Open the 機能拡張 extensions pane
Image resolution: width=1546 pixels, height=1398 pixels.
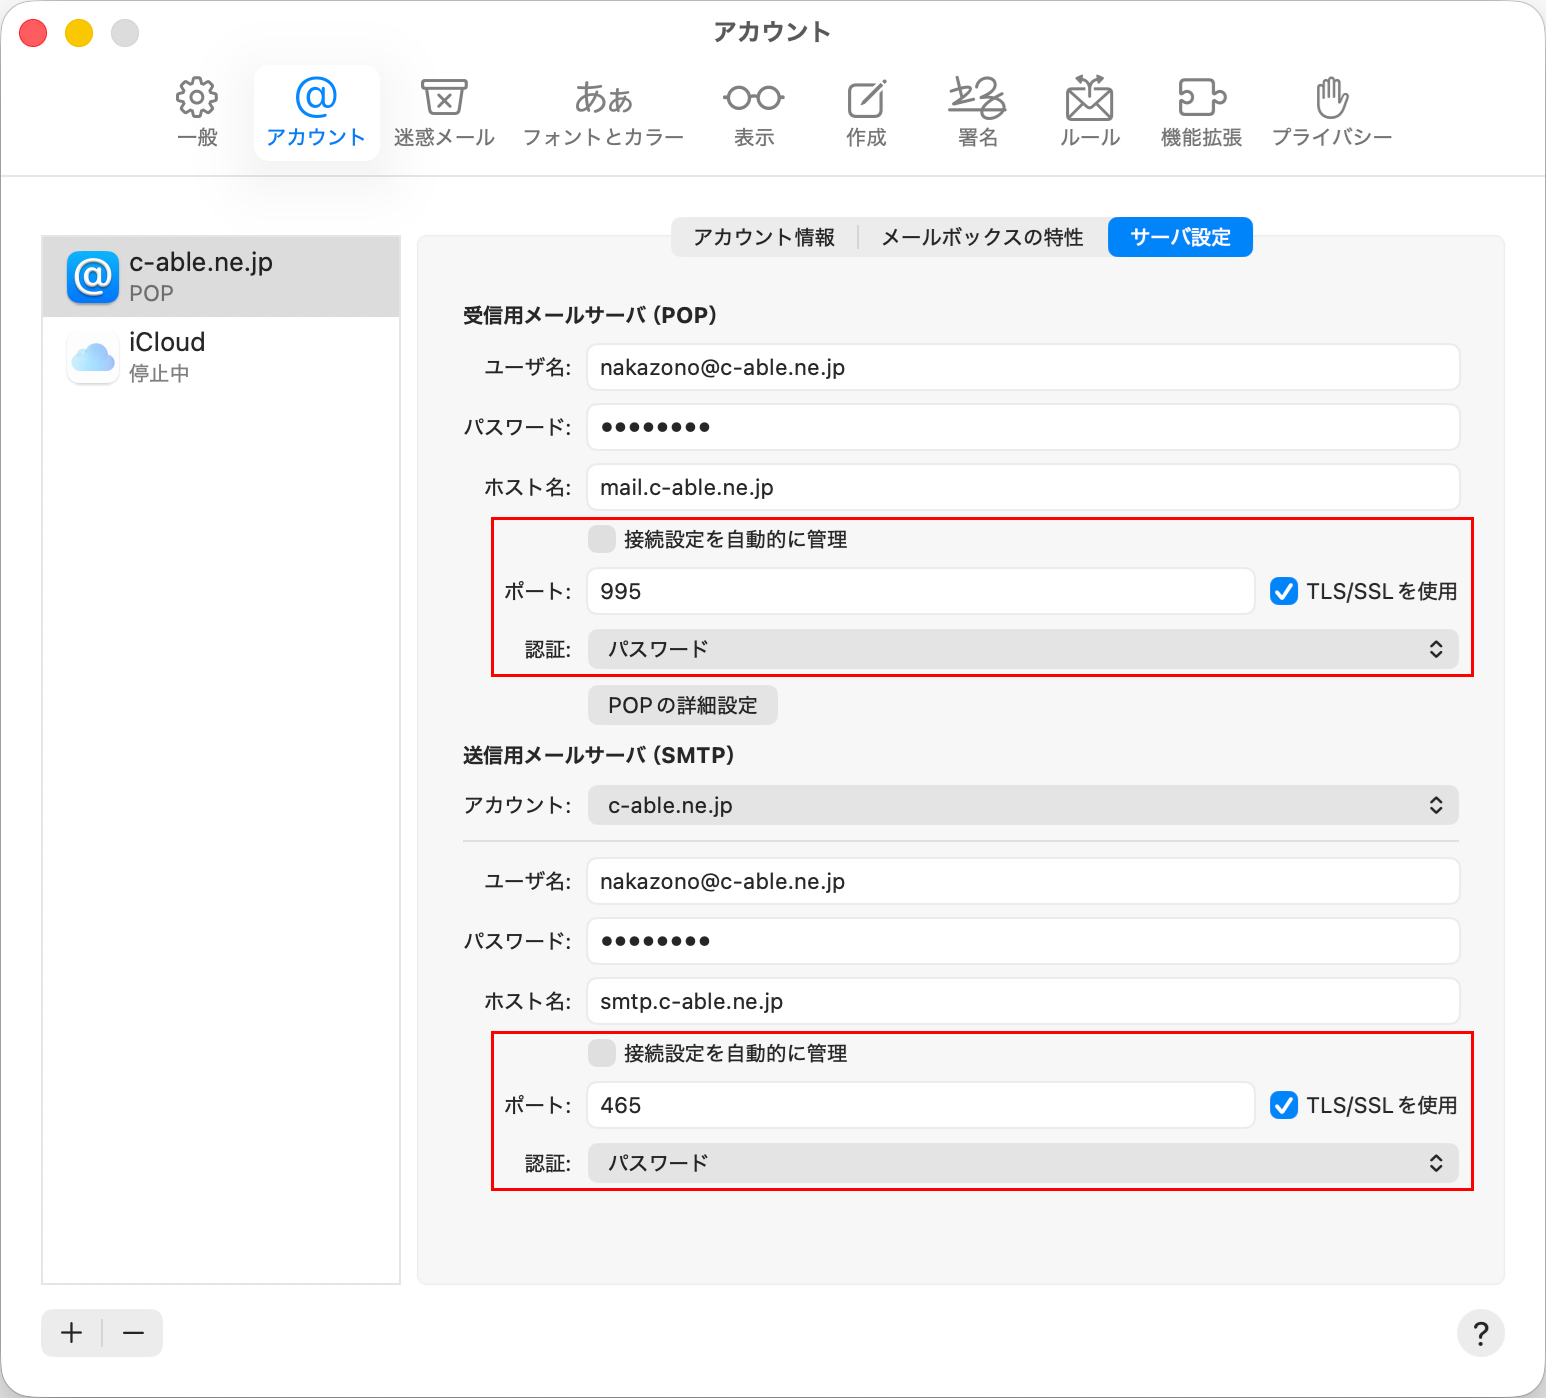tap(1201, 112)
